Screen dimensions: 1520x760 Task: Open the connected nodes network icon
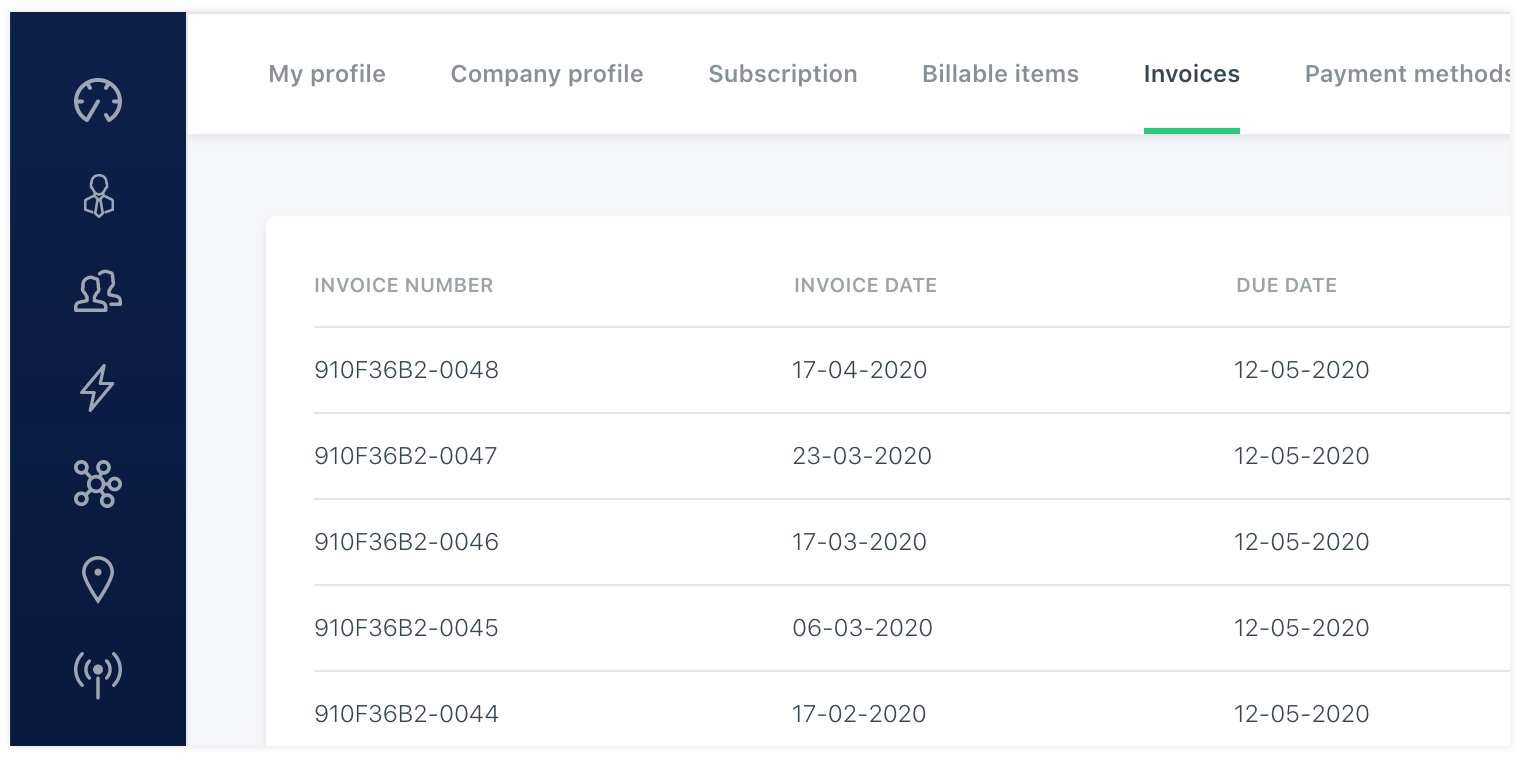pyautogui.click(x=97, y=484)
